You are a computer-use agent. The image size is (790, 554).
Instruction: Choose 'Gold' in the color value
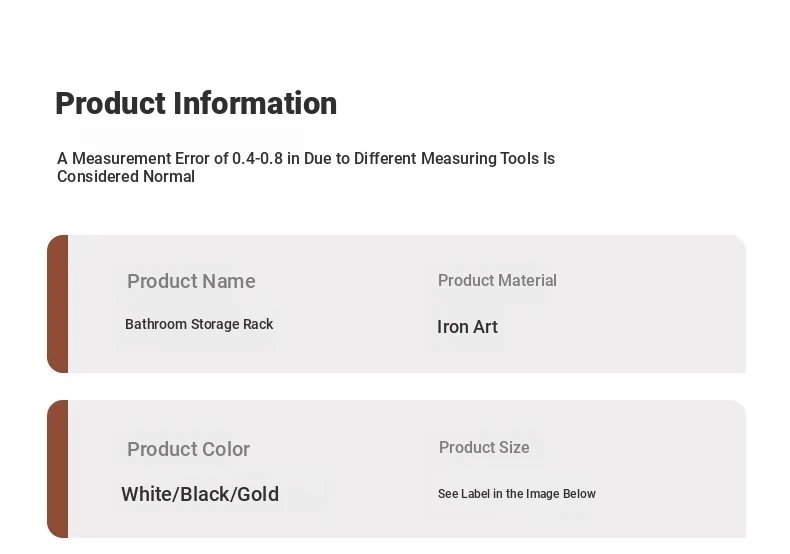click(258, 494)
